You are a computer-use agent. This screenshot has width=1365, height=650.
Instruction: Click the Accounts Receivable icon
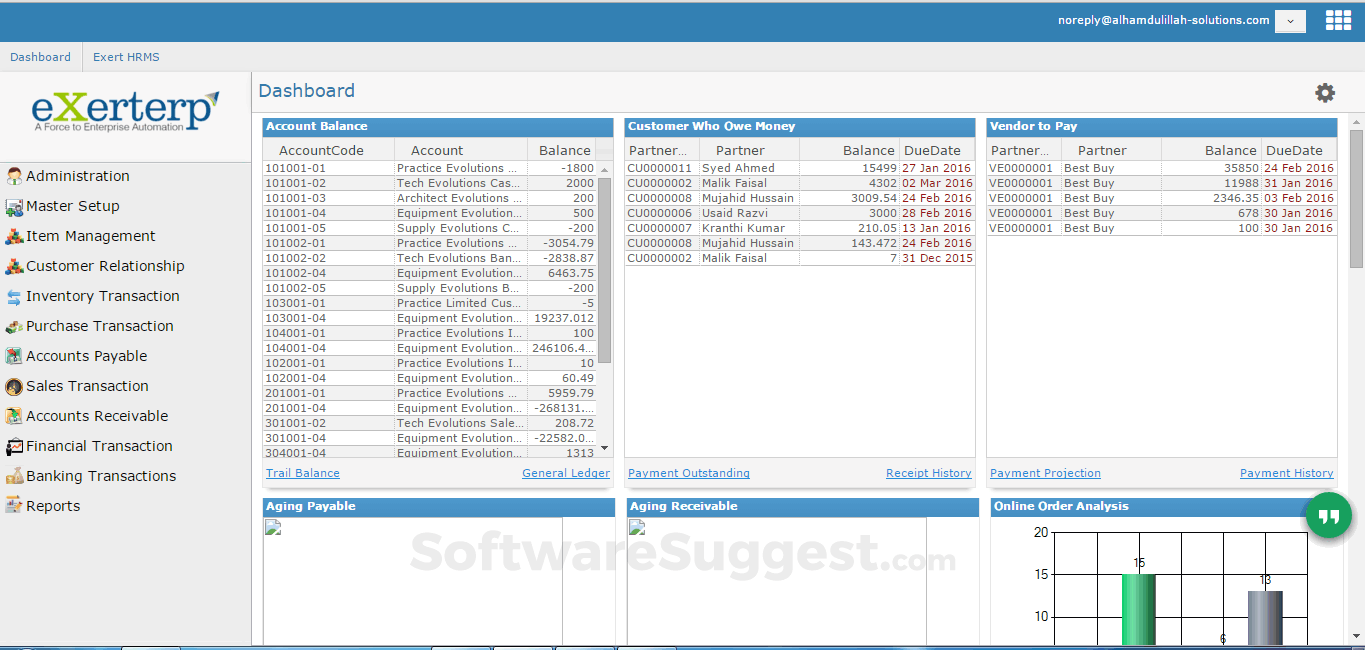coord(14,416)
